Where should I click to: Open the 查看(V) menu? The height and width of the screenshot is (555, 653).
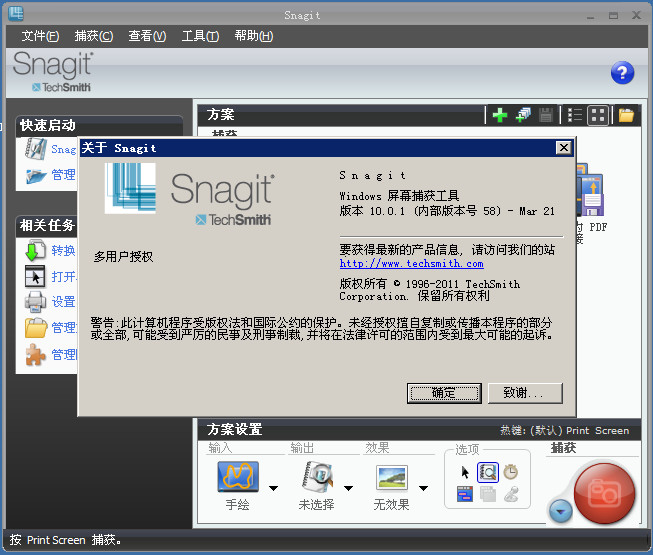[147, 36]
